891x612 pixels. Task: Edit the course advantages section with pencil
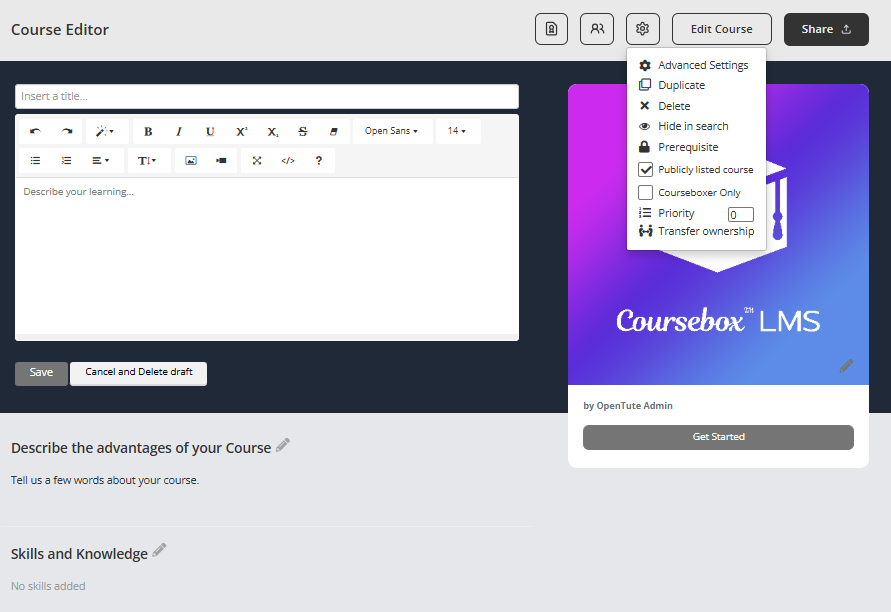pyautogui.click(x=283, y=446)
